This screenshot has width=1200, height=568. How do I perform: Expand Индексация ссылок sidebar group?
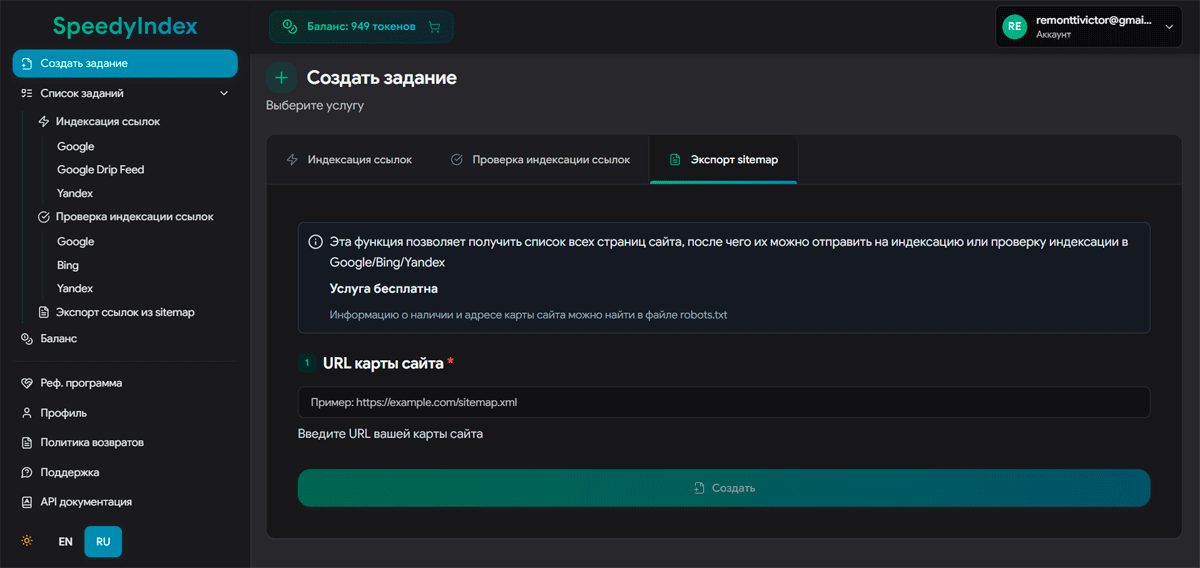click(107, 122)
